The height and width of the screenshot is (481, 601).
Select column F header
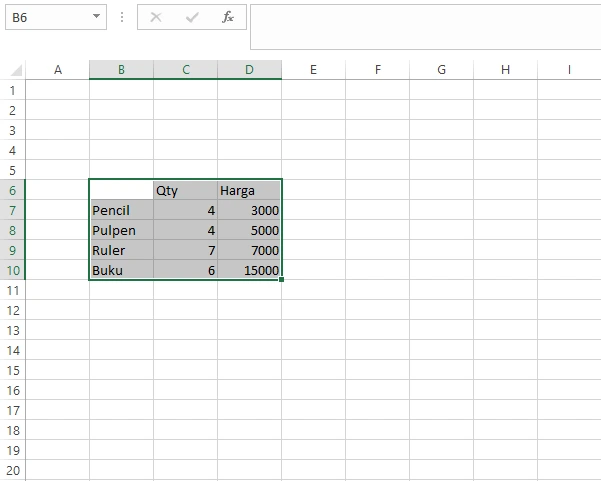click(378, 70)
